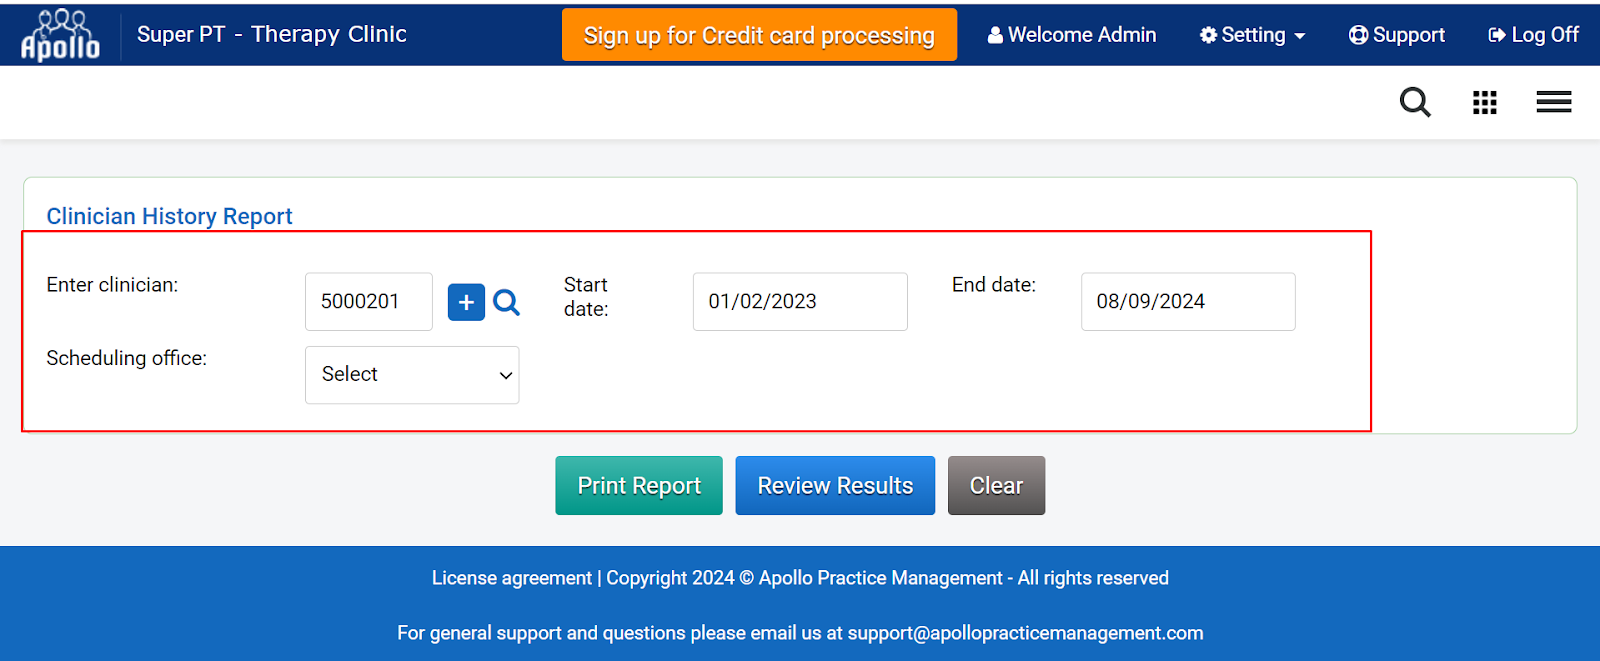This screenshot has height=661, width=1600.
Task: Click the Apollo logo
Action: coord(60,35)
